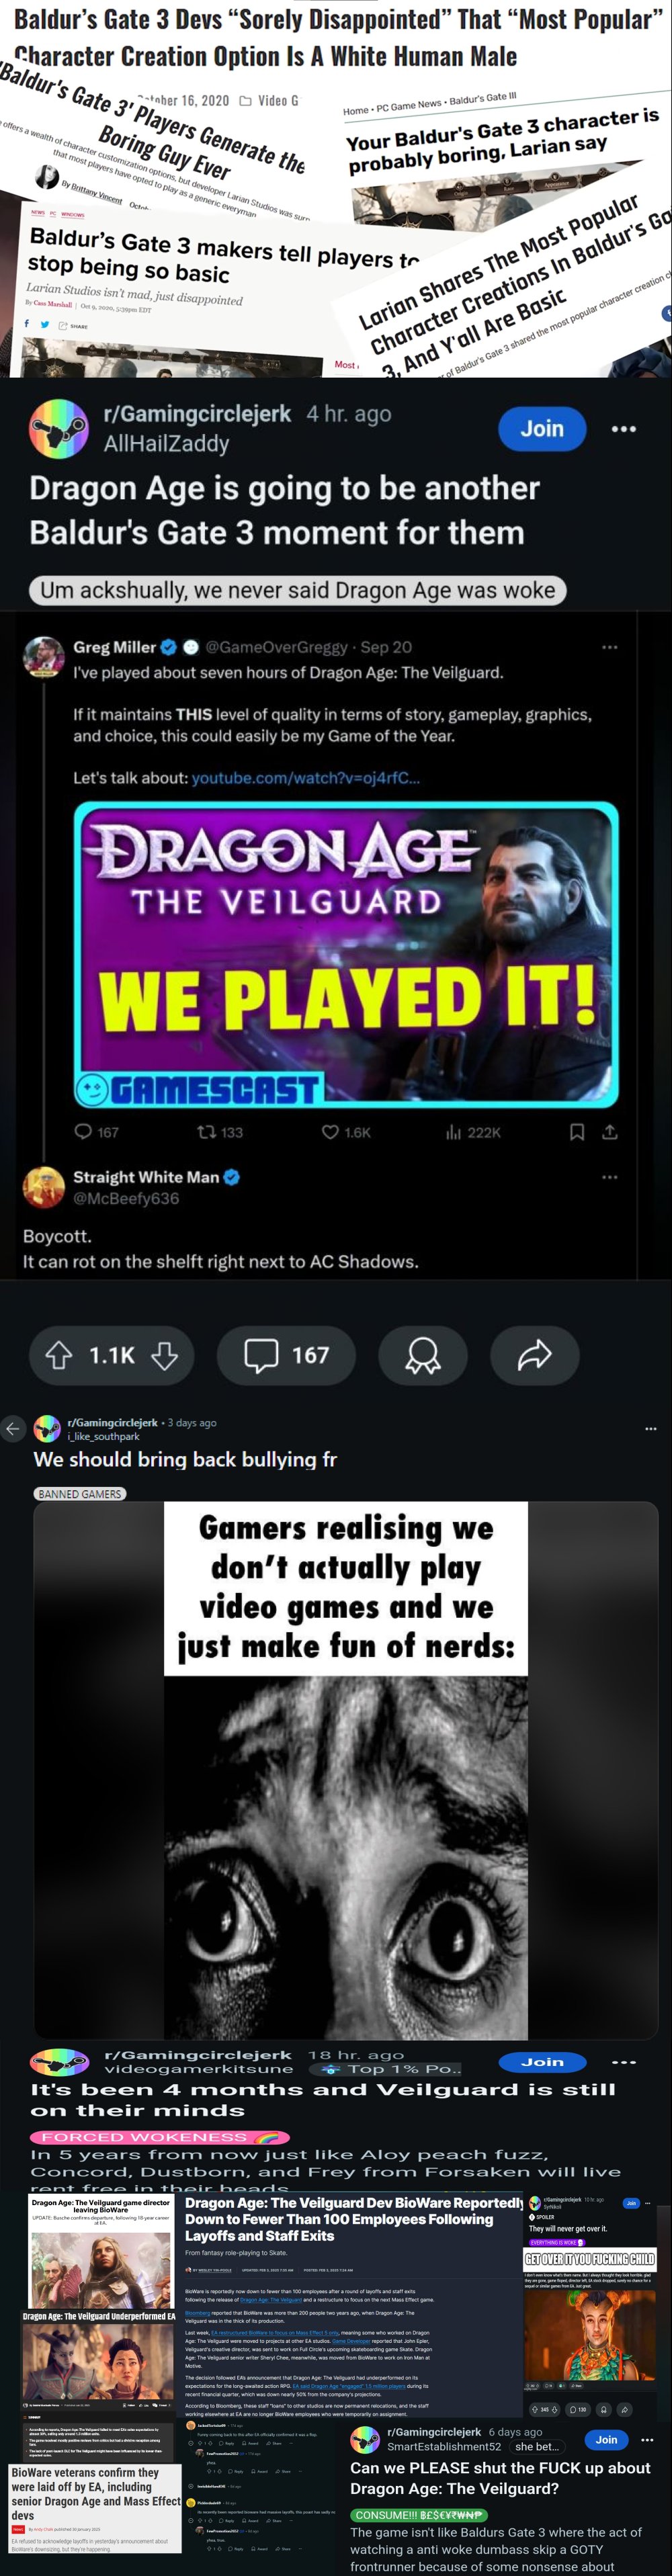Screen dimensions: 672x2576
Task: Give an award to the post
Action: (x=423, y=1355)
